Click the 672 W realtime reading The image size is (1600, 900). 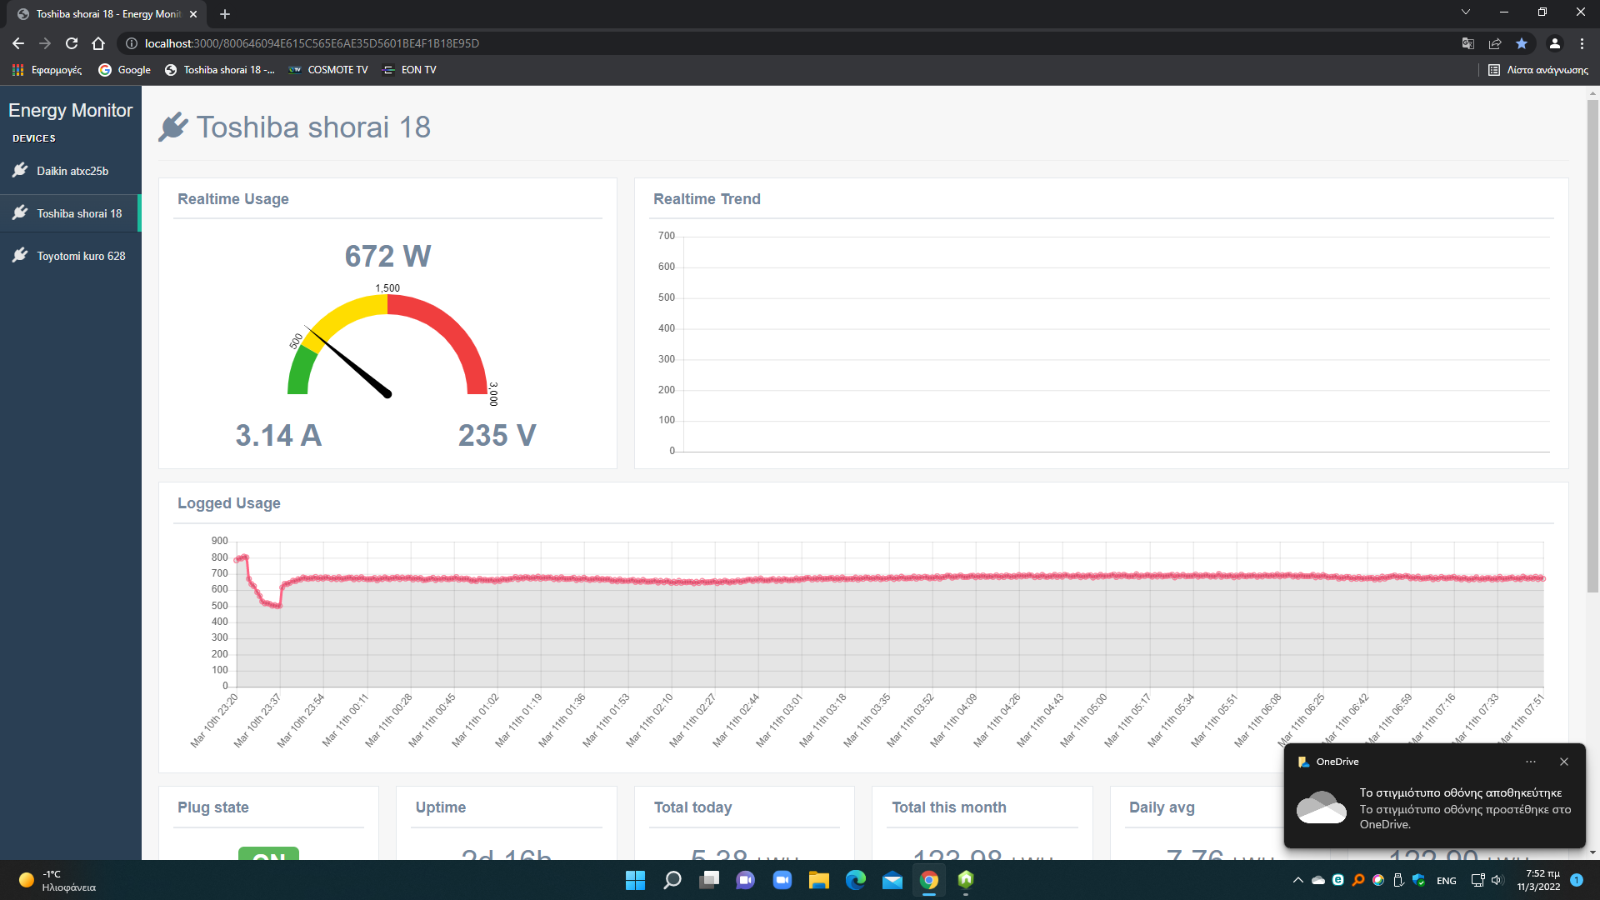(x=388, y=256)
